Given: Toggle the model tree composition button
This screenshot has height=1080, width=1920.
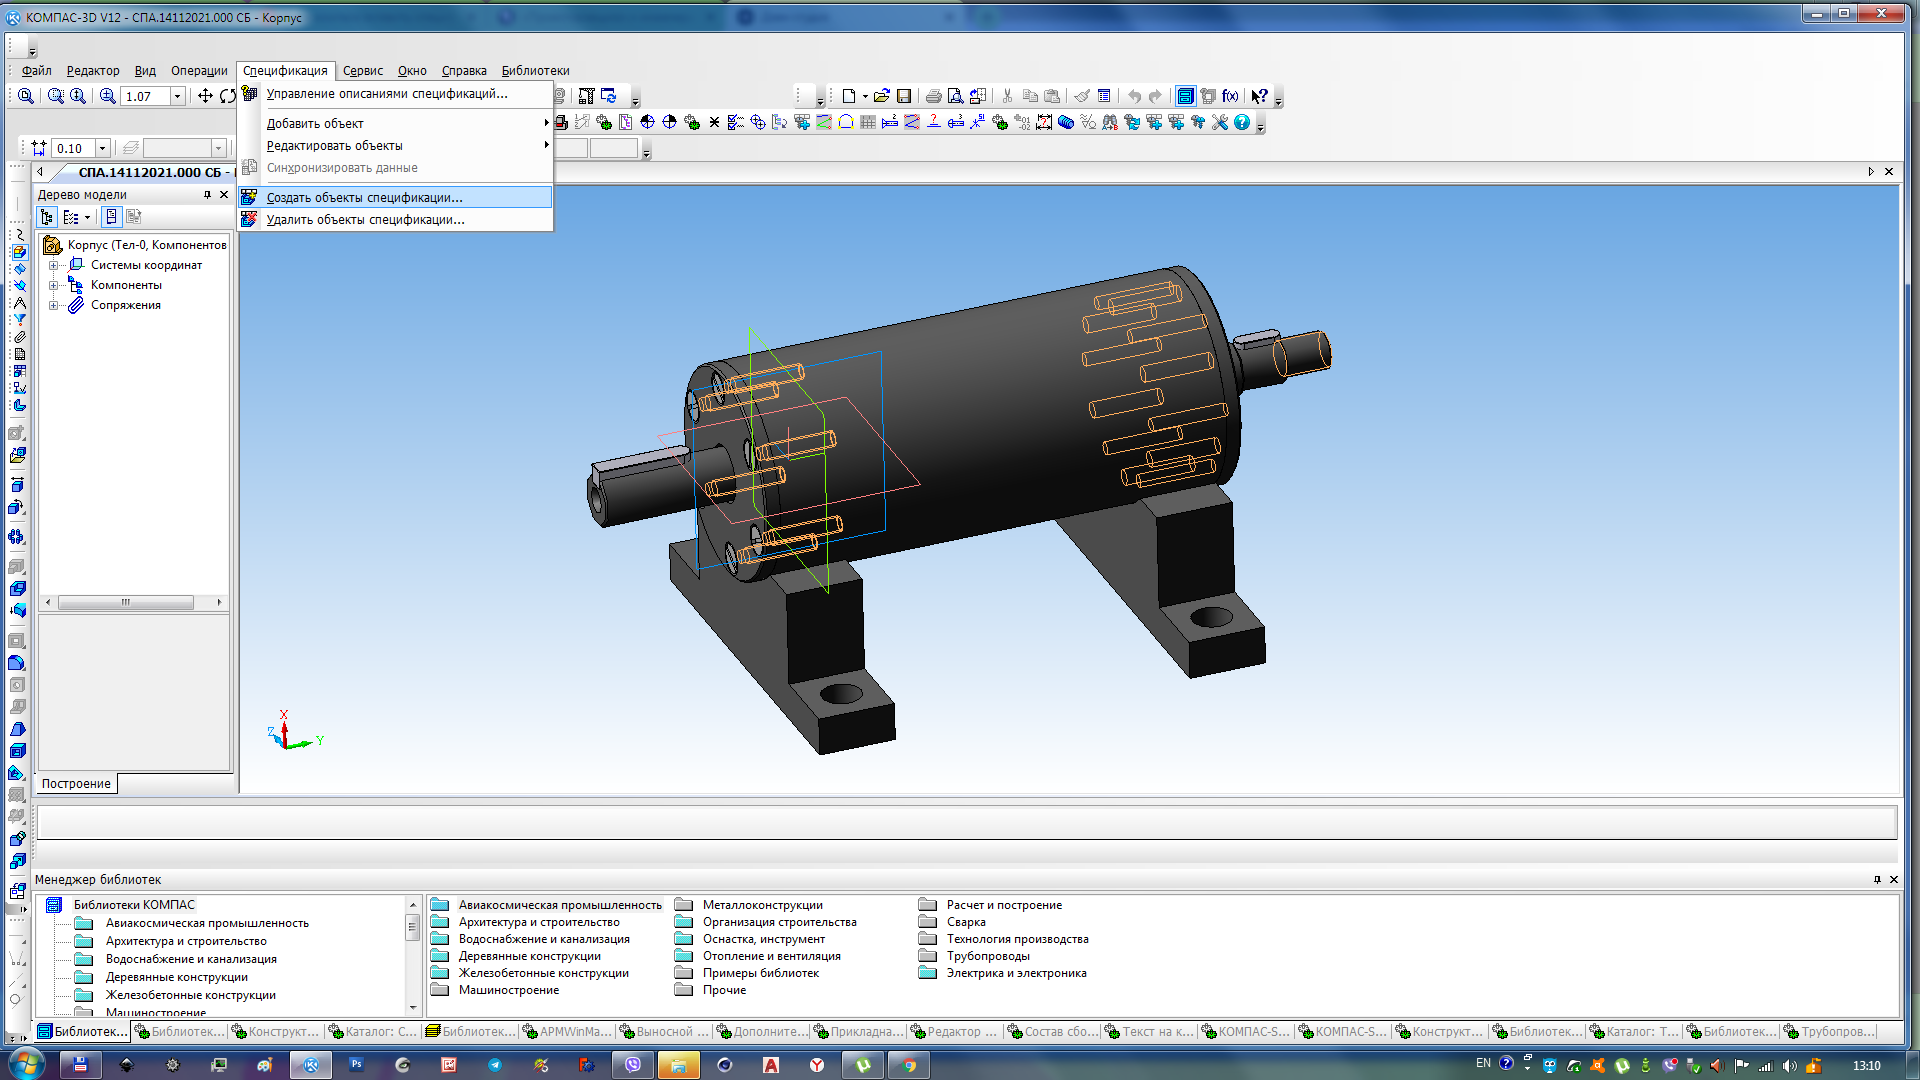Looking at the screenshot, I should (x=111, y=217).
